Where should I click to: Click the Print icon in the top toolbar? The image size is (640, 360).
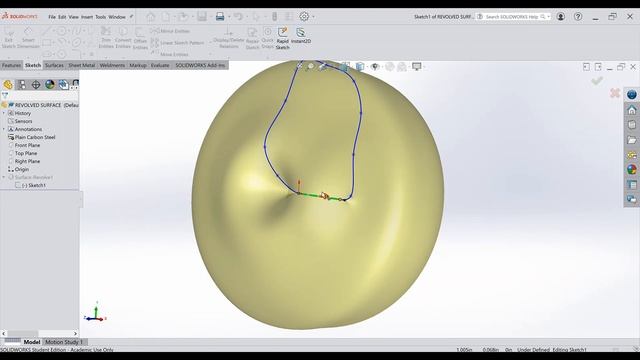click(220, 17)
